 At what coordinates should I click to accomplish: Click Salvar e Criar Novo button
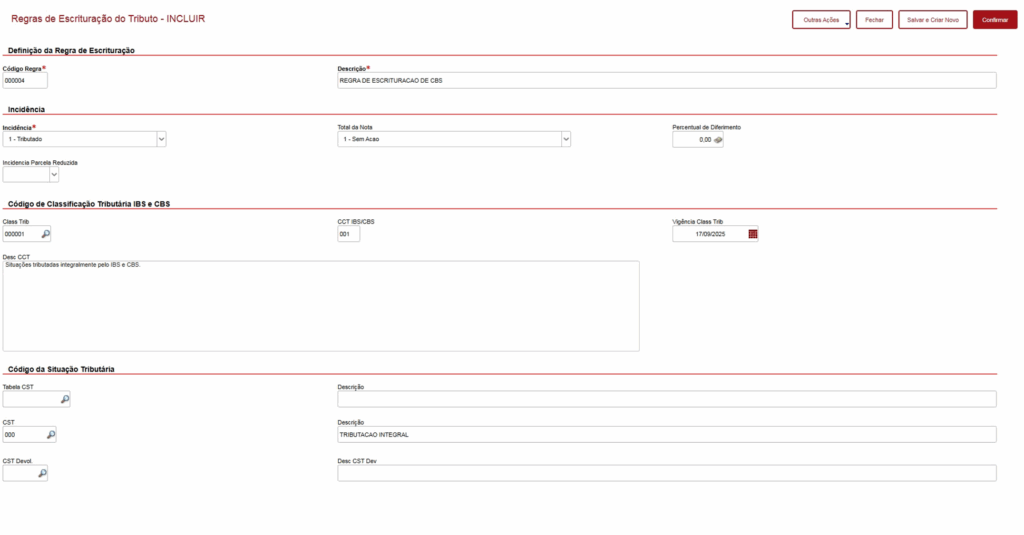pyautogui.click(x=933, y=20)
